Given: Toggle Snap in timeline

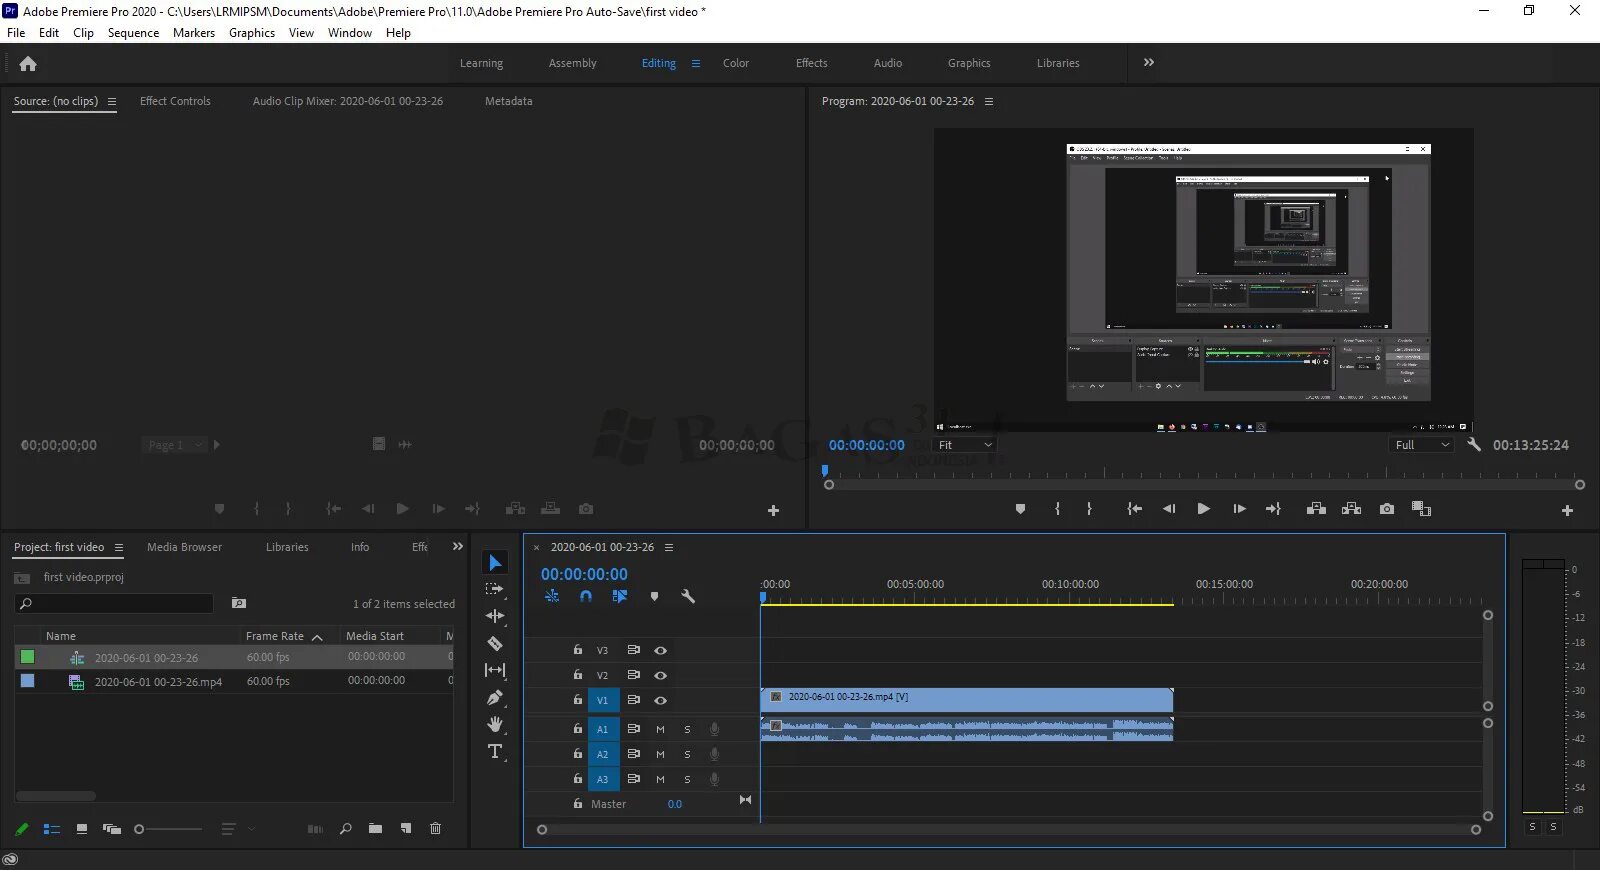Looking at the screenshot, I should (586, 596).
